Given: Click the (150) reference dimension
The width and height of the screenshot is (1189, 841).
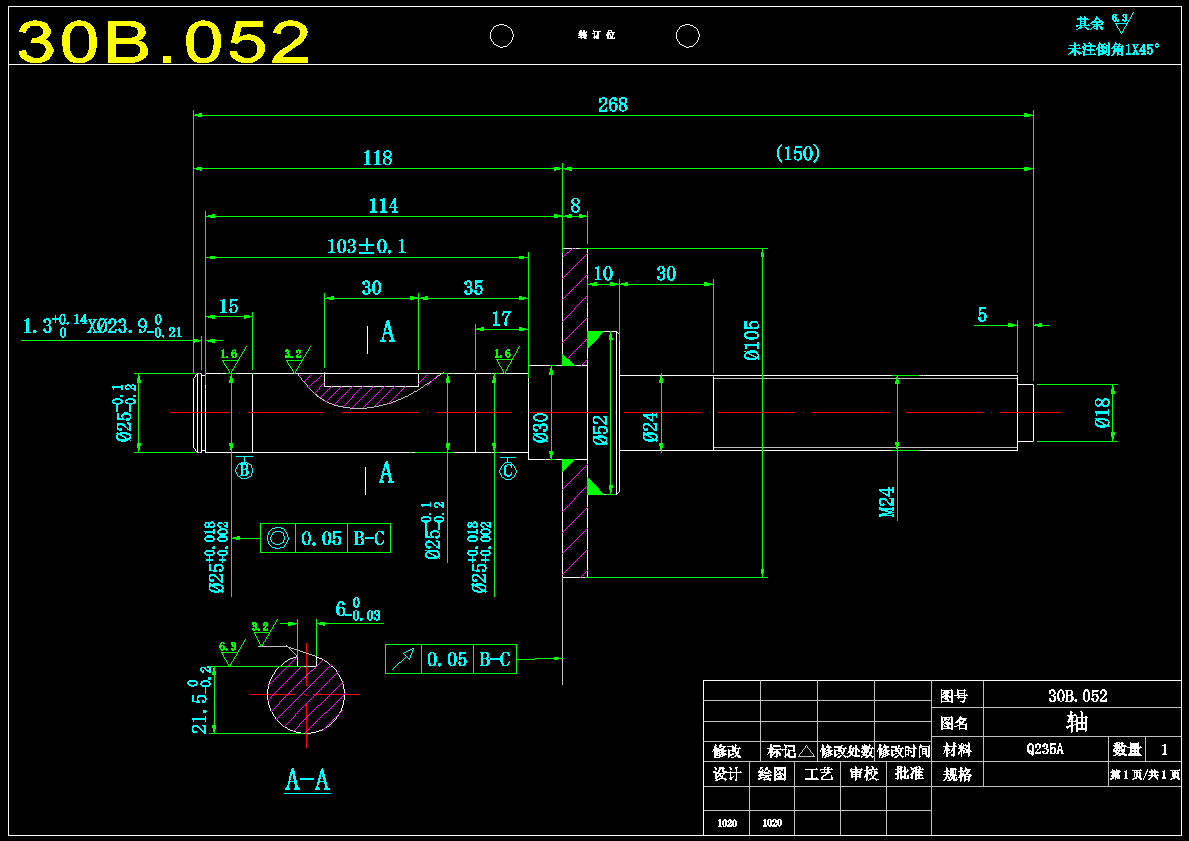Looking at the screenshot, I should (798, 153).
